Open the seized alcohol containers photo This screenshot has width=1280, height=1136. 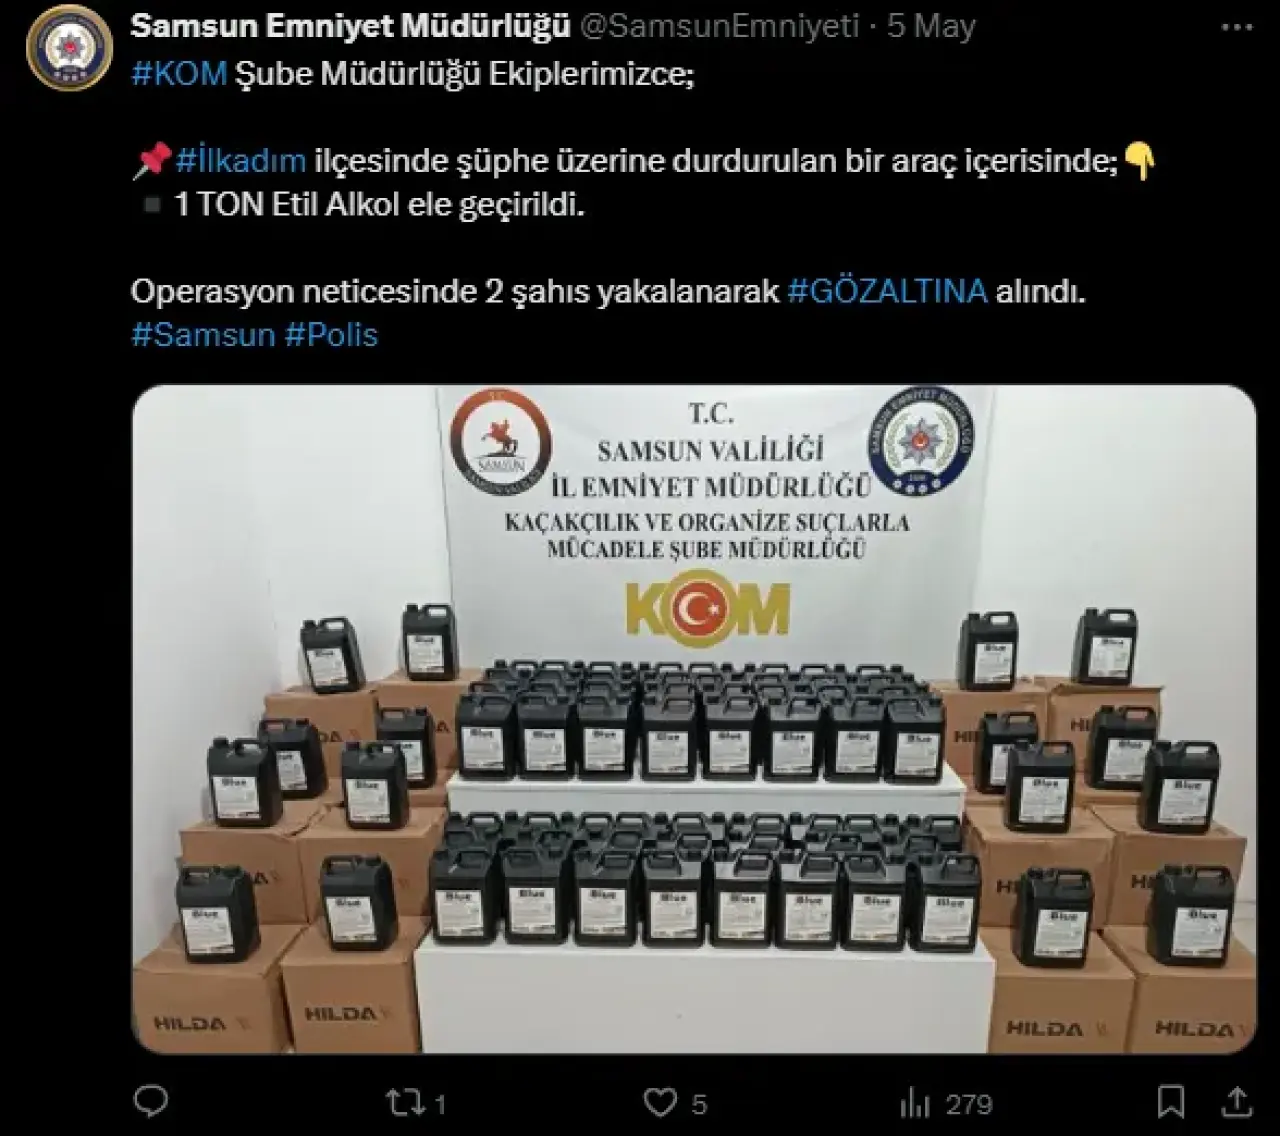point(694,719)
